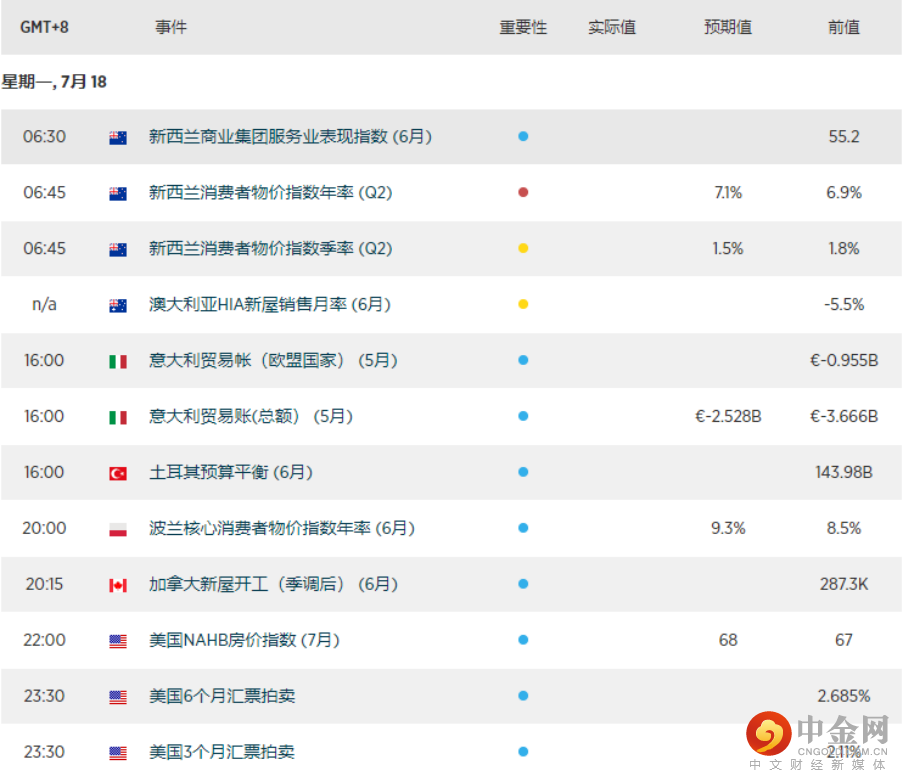Select the 土耳其预算平衡 (6月) event

[230, 472]
